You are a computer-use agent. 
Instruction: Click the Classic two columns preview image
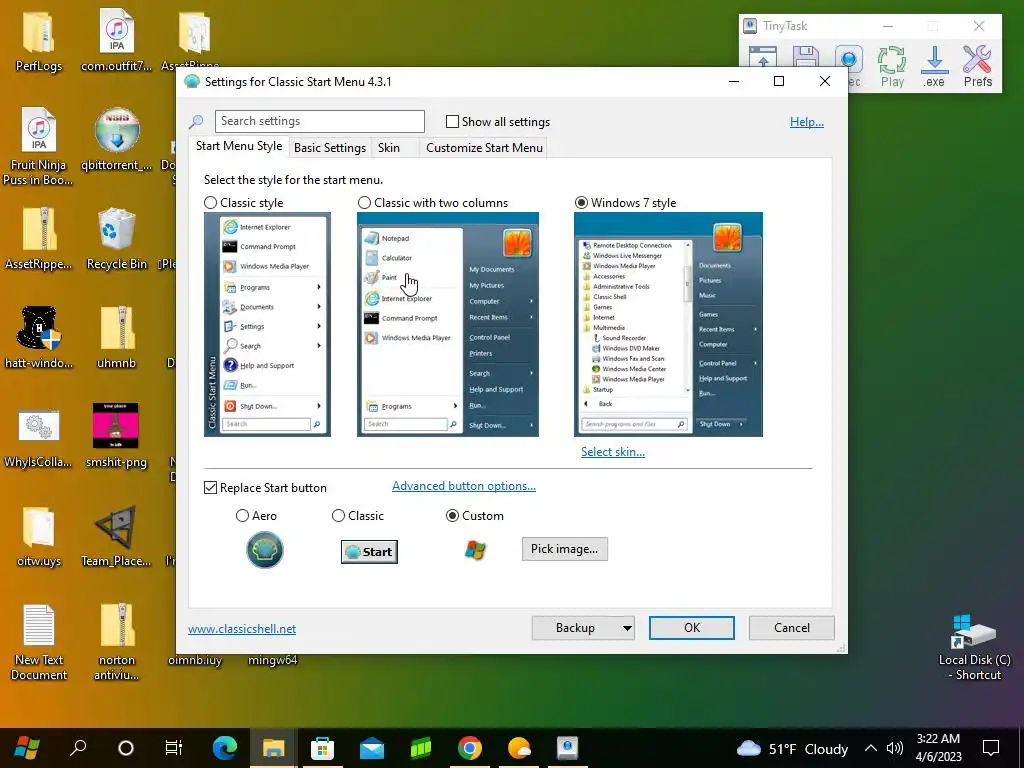coord(448,325)
